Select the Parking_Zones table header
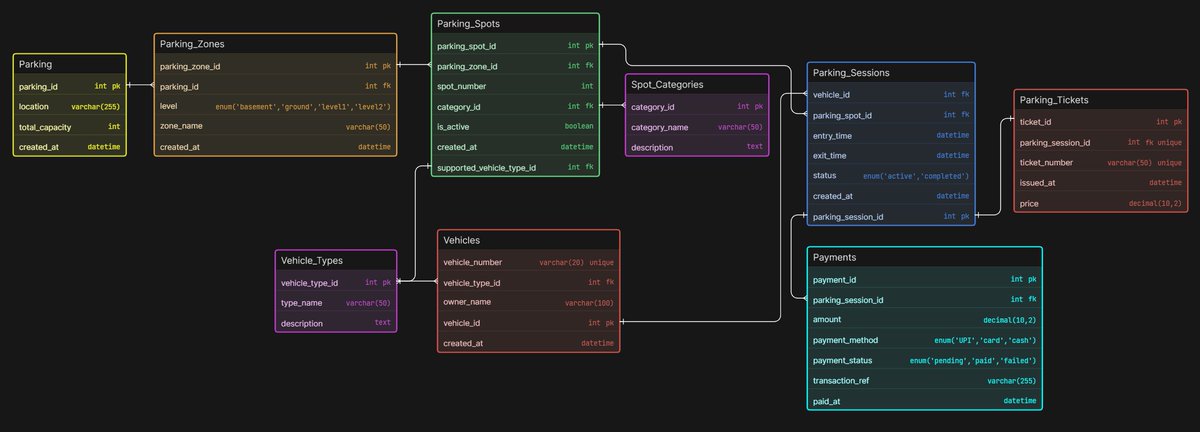 pos(276,44)
